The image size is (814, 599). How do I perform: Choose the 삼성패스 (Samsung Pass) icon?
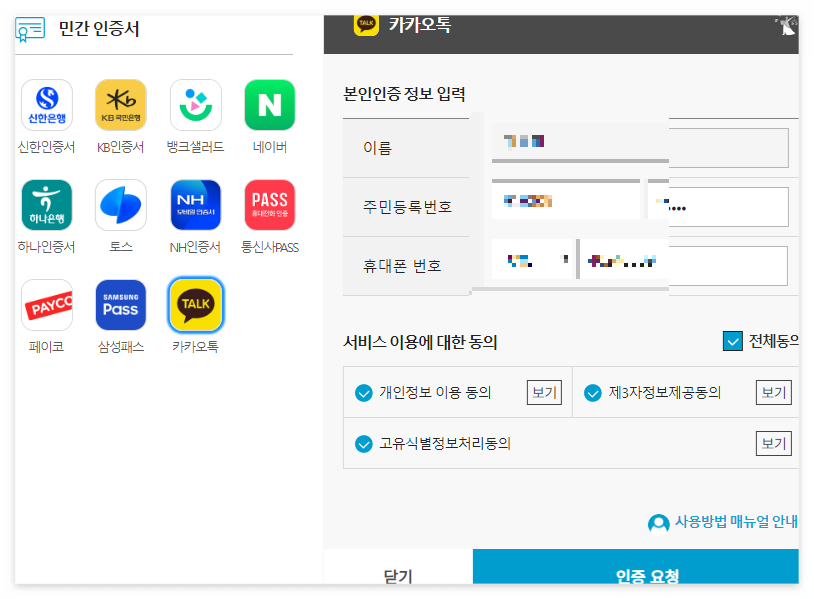121,305
